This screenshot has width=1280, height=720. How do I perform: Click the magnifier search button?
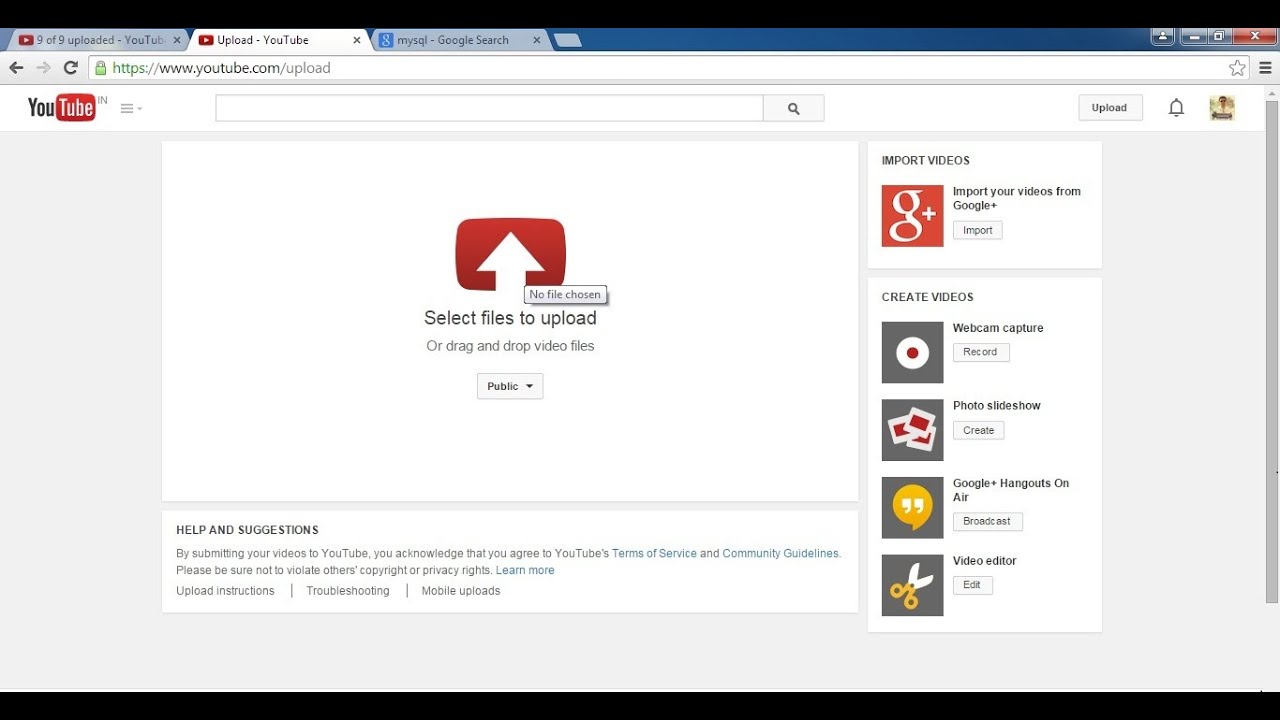click(794, 108)
